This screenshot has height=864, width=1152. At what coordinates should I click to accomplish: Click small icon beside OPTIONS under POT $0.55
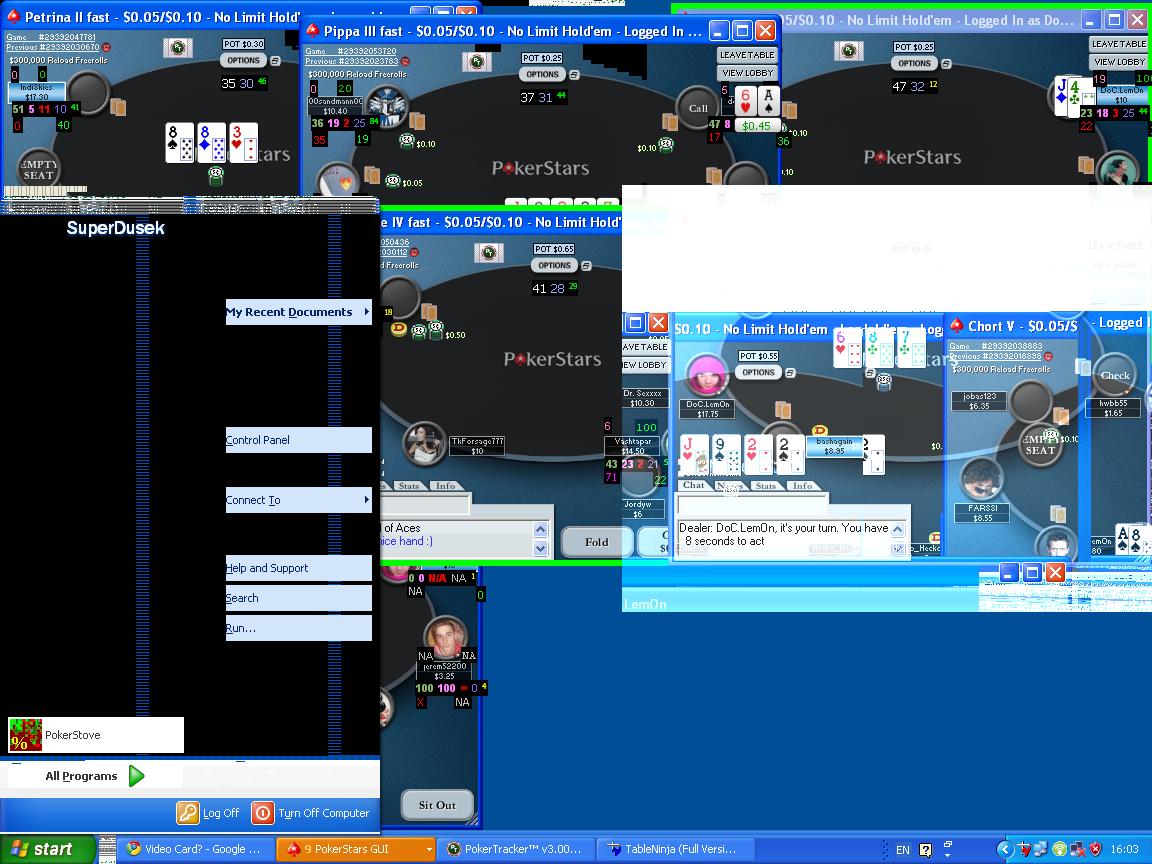click(790, 373)
